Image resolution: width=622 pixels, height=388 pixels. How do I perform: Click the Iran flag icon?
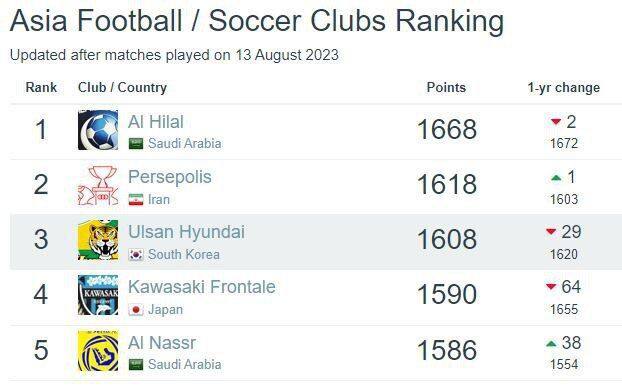[x=136, y=200]
